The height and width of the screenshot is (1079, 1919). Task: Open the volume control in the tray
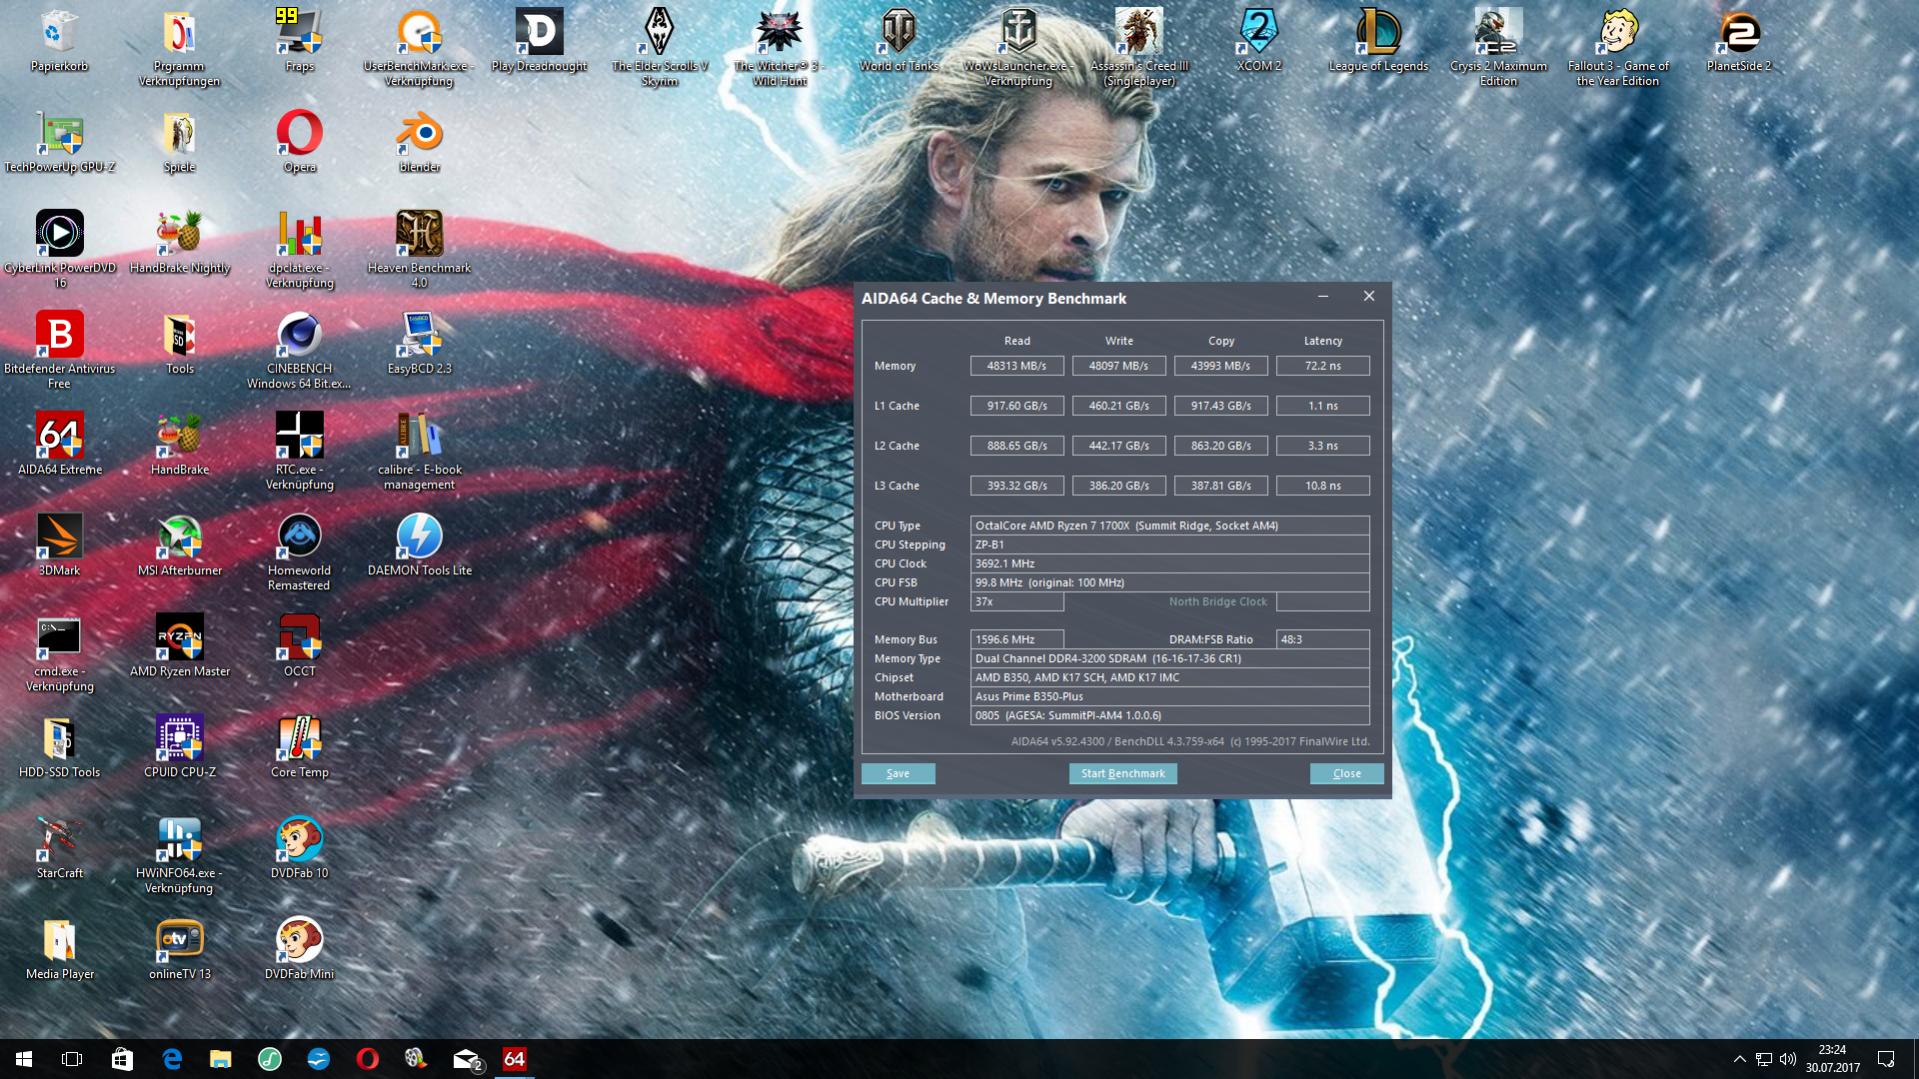click(1788, 1059)
